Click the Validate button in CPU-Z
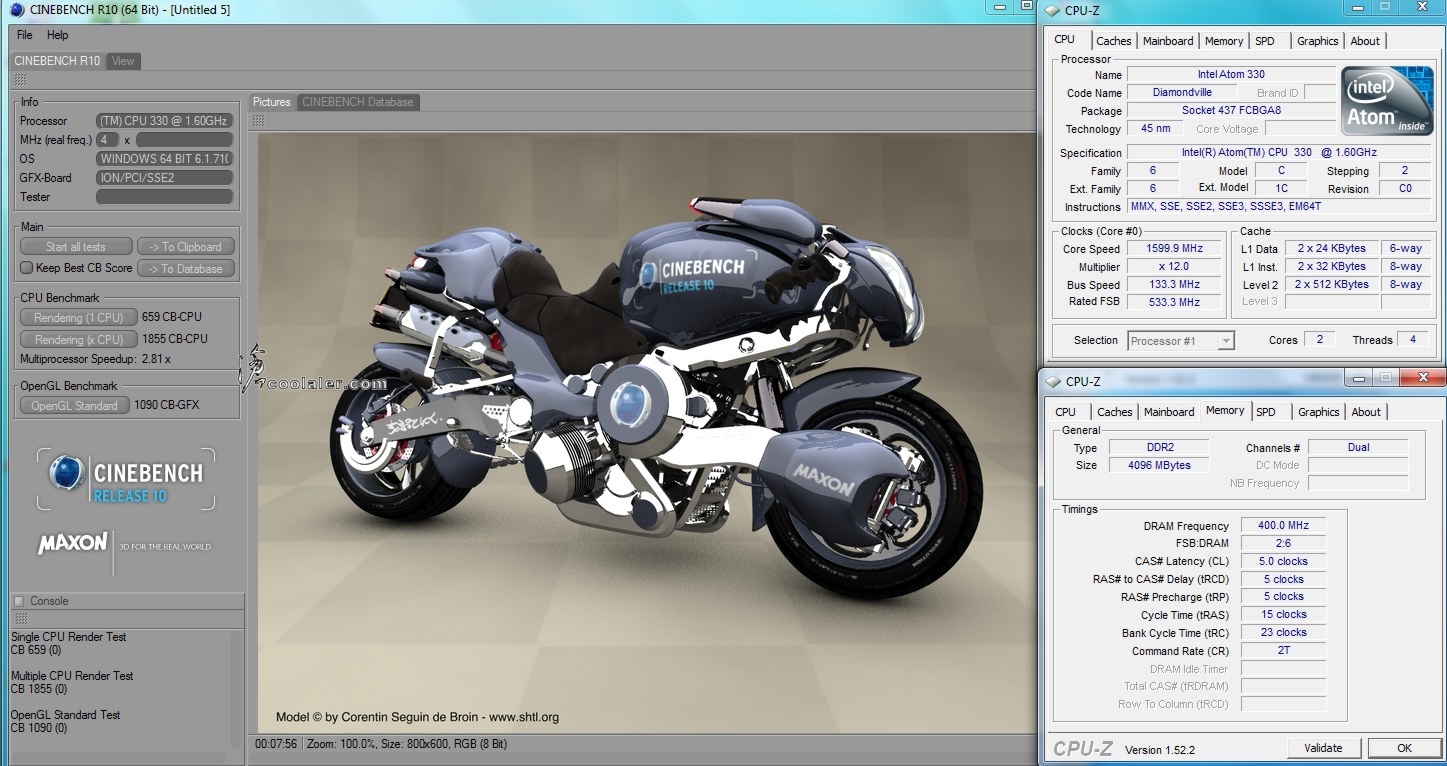 [1323, 748]
